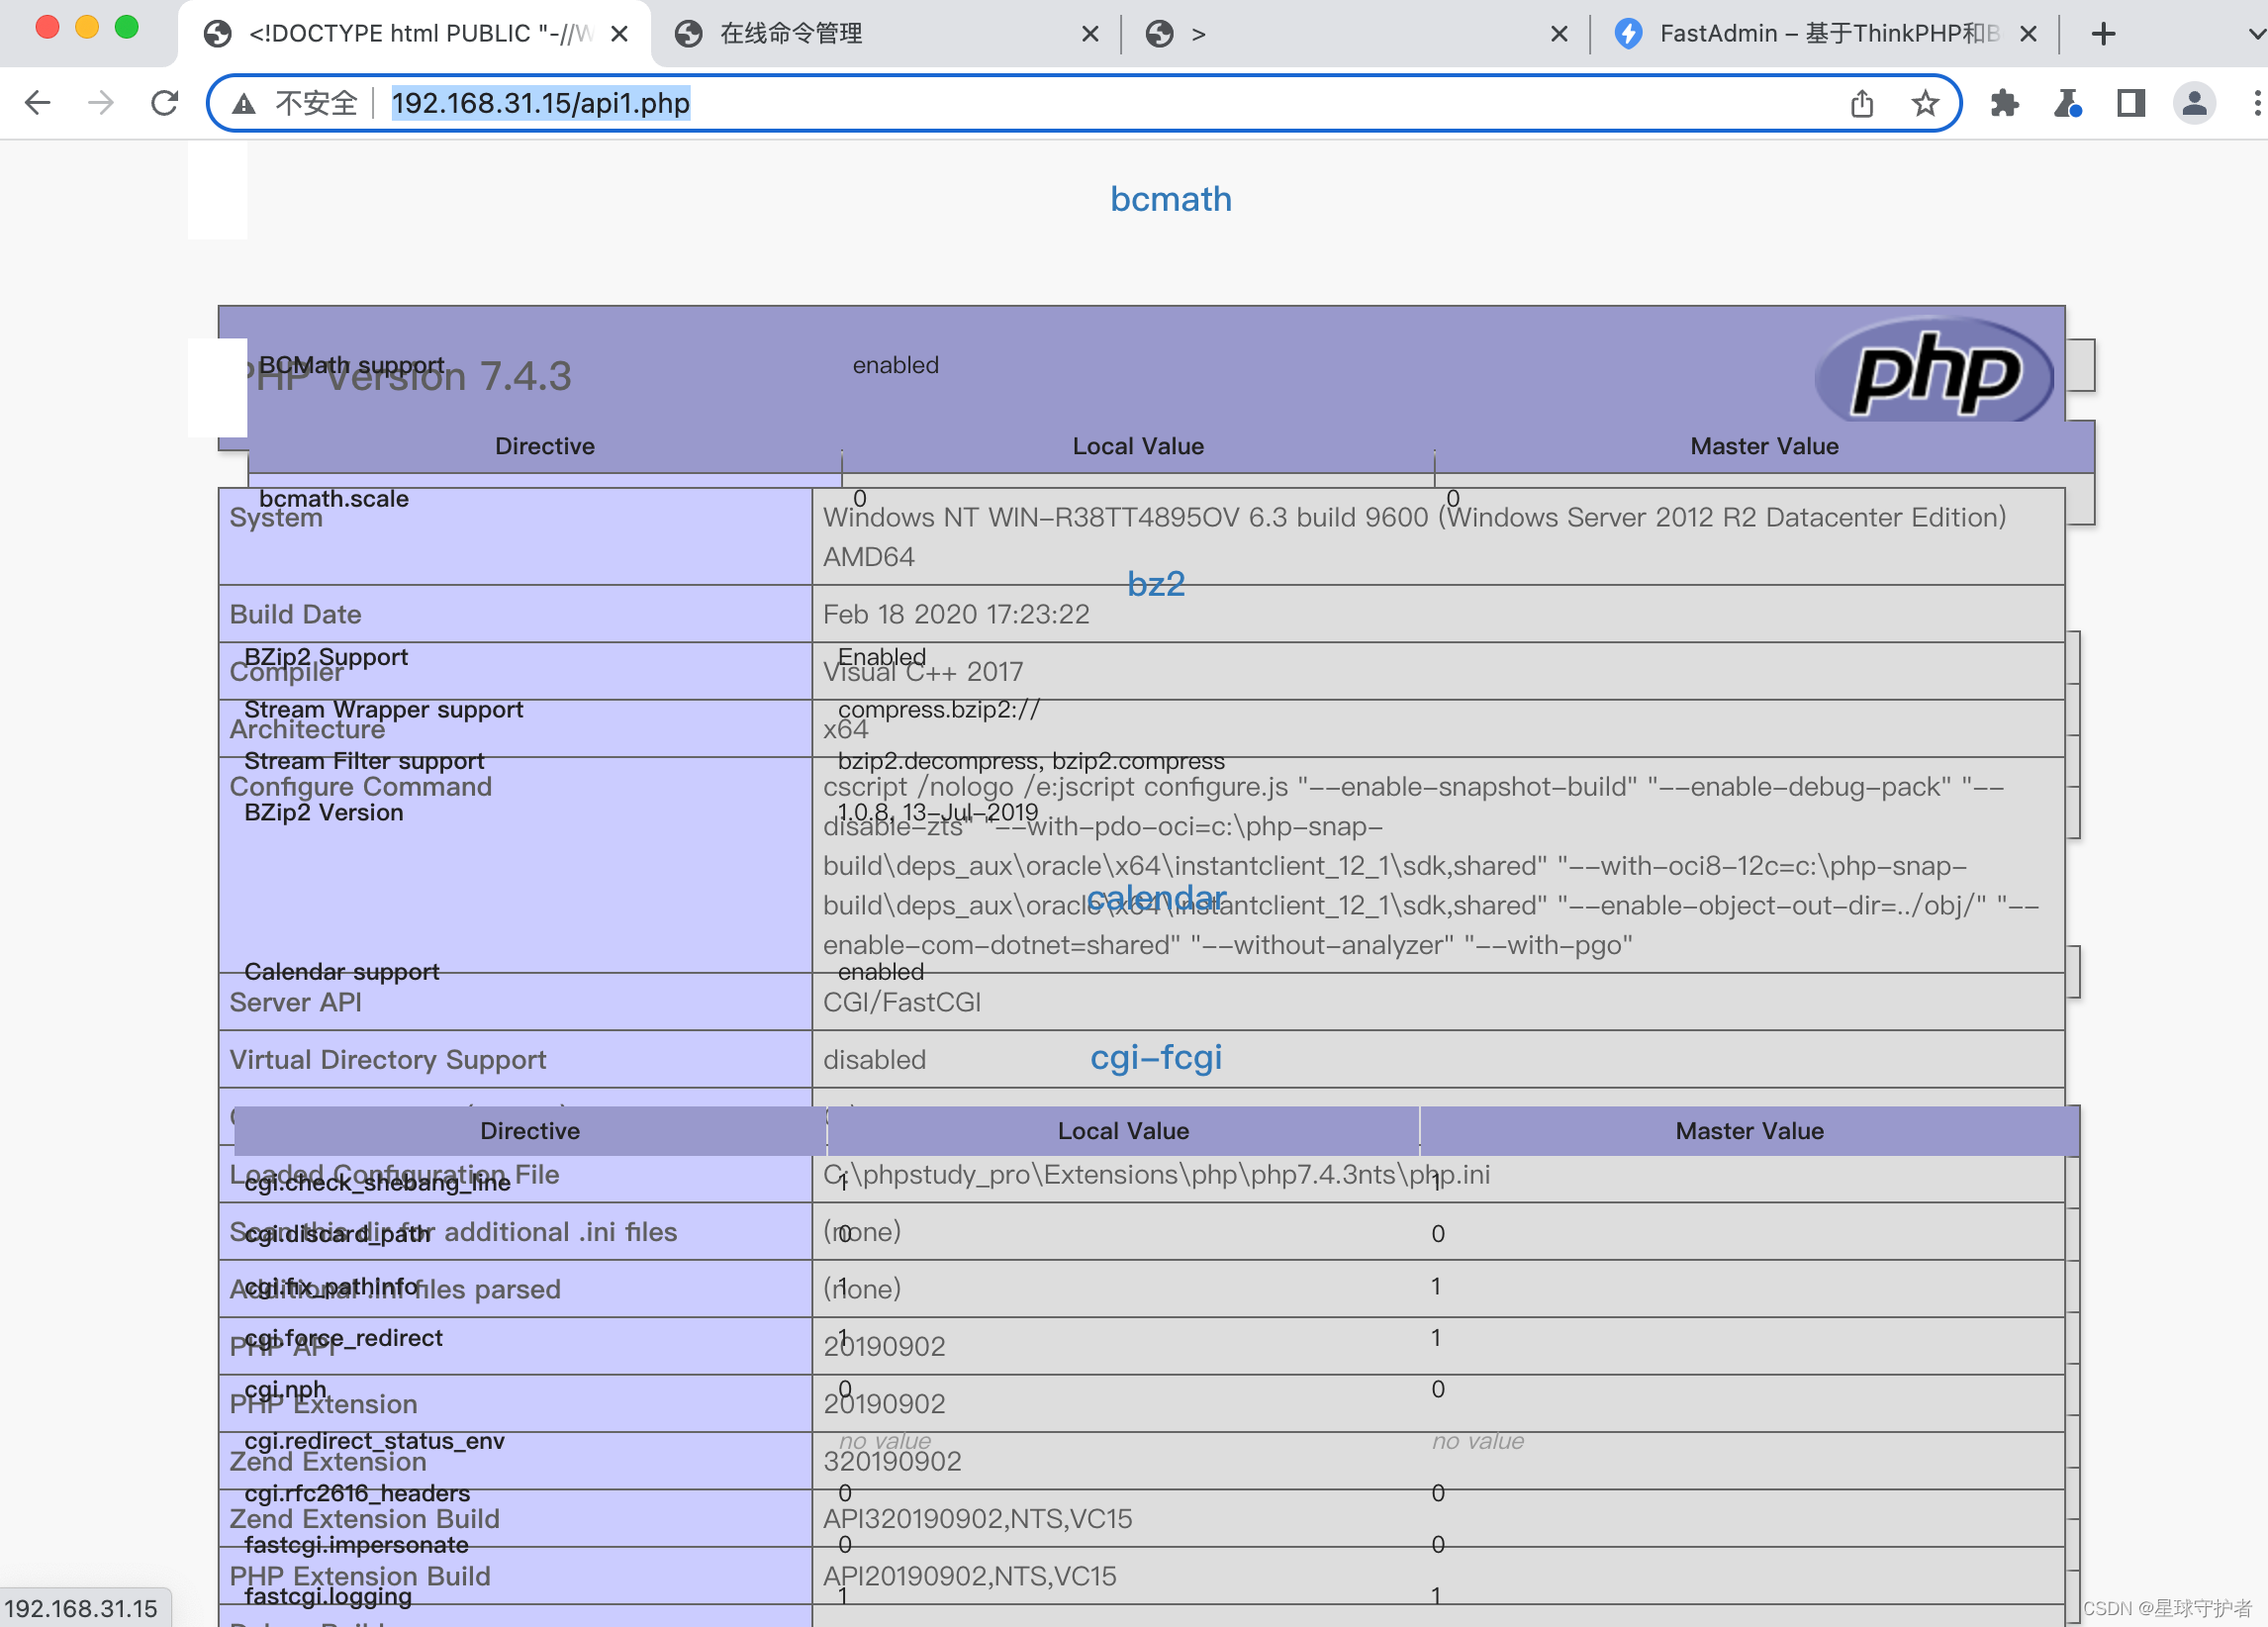Viewport: 2268px width, 1627px height.
Task: Reload the phpinfo page
Action: 164,102
